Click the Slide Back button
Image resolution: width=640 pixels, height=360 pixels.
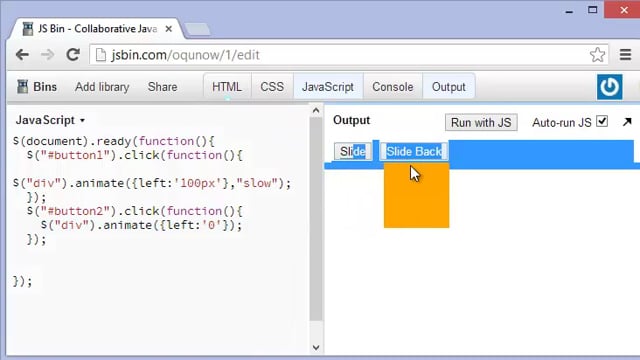[x=414, y=151]
